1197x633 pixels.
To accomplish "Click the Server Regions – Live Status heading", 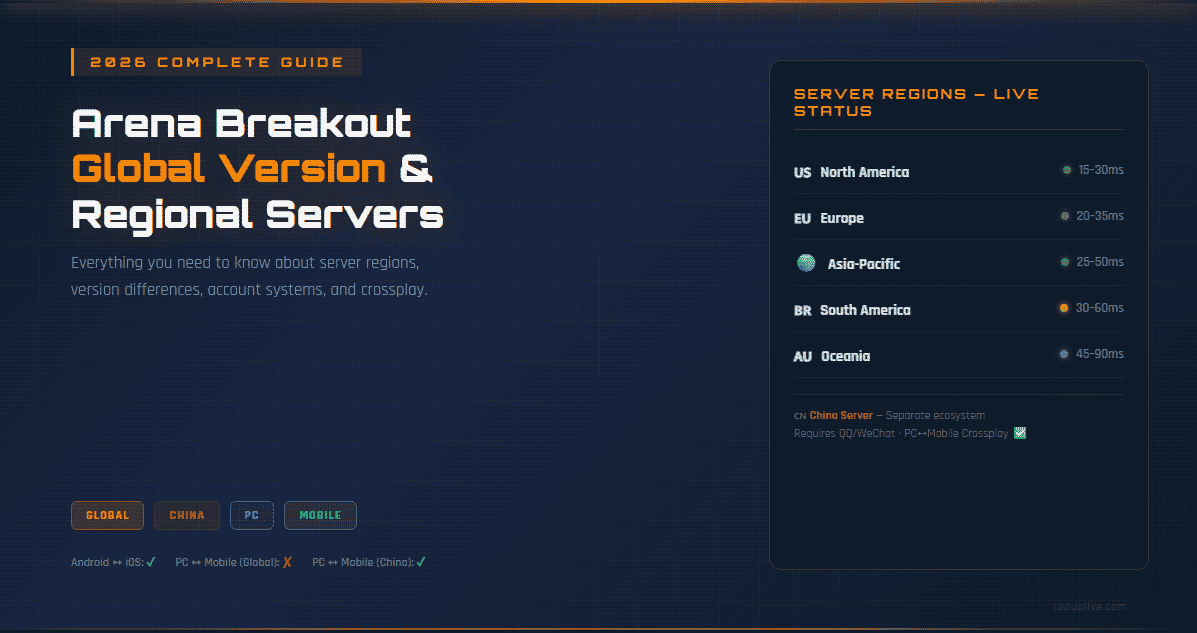I will [x=916, y=102].
